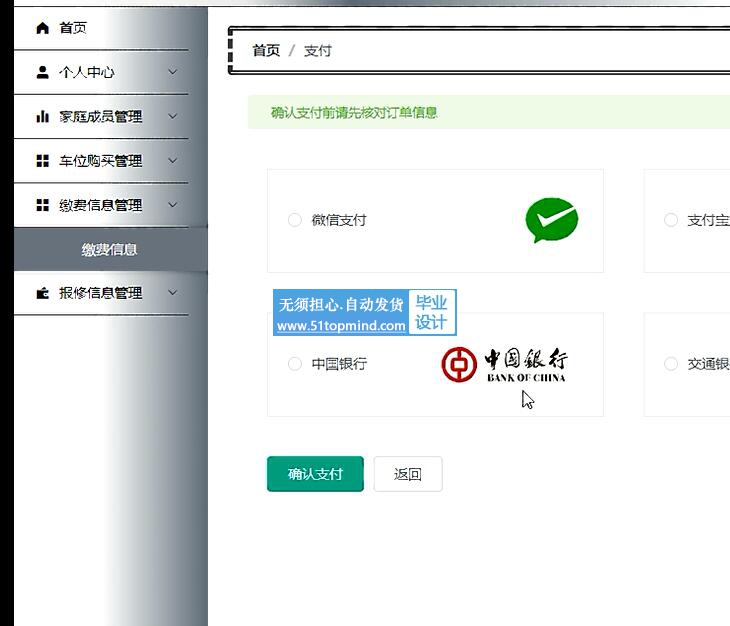
Task: Open 车位购买管理 menu label
Action: 101,161
